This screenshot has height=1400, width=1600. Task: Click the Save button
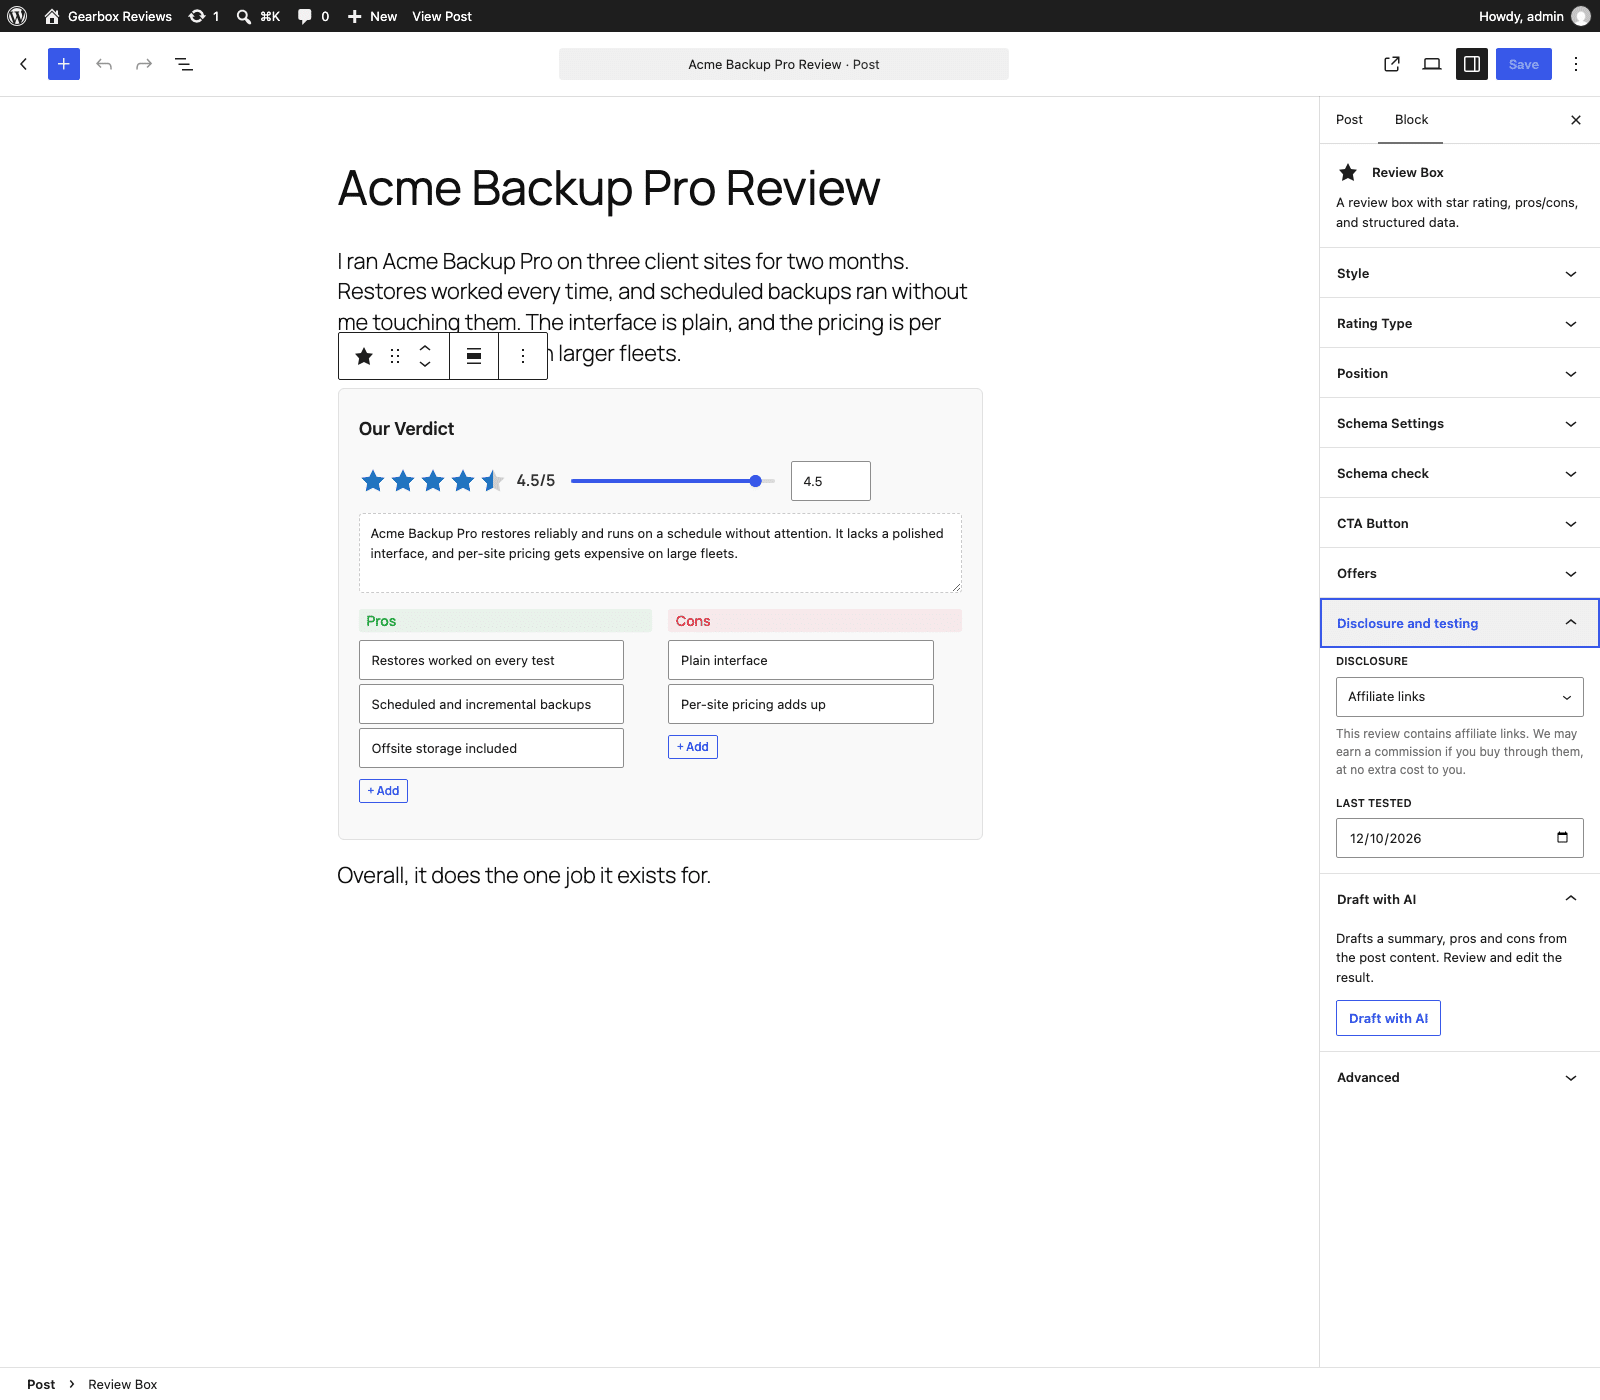pyautogui.click(x=1524, y=64)
